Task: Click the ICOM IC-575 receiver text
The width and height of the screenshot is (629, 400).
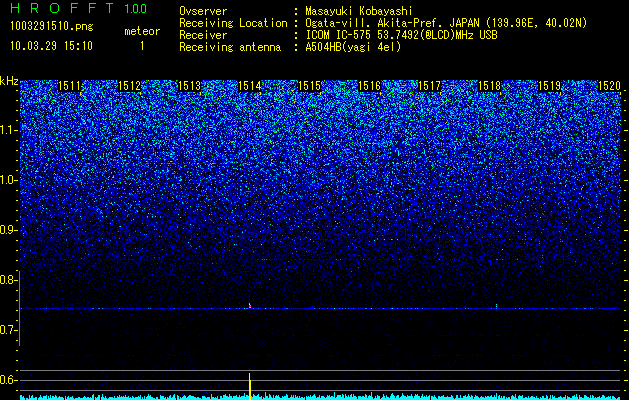Action: coord(401,35)
